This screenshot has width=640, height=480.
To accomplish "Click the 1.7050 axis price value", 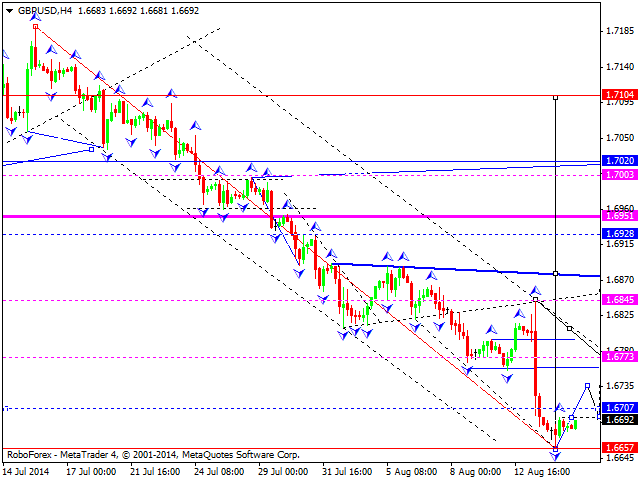I will pyautogui.click(x=620, y=138).
